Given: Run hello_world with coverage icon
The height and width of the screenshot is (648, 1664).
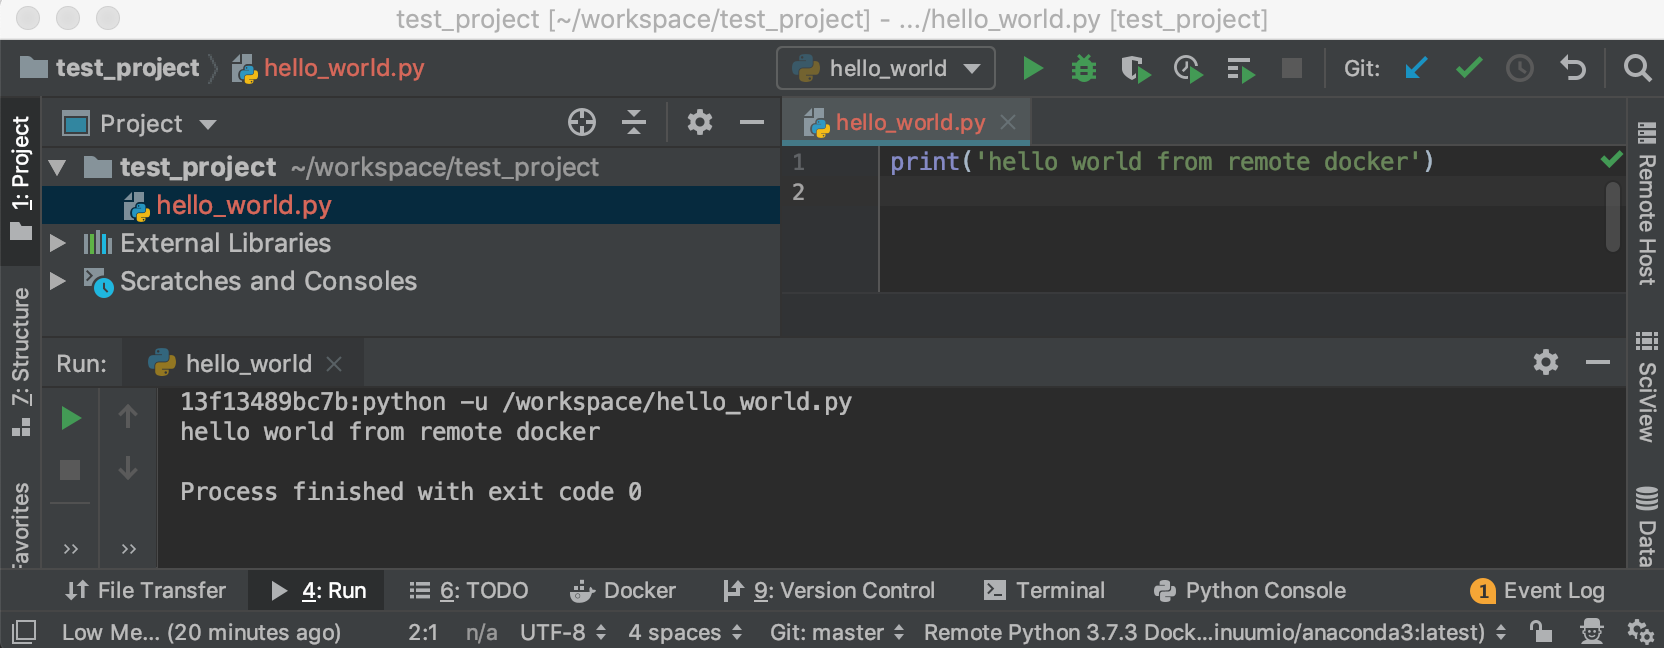Looking at the screenshot, I should tap(1135, 68).
